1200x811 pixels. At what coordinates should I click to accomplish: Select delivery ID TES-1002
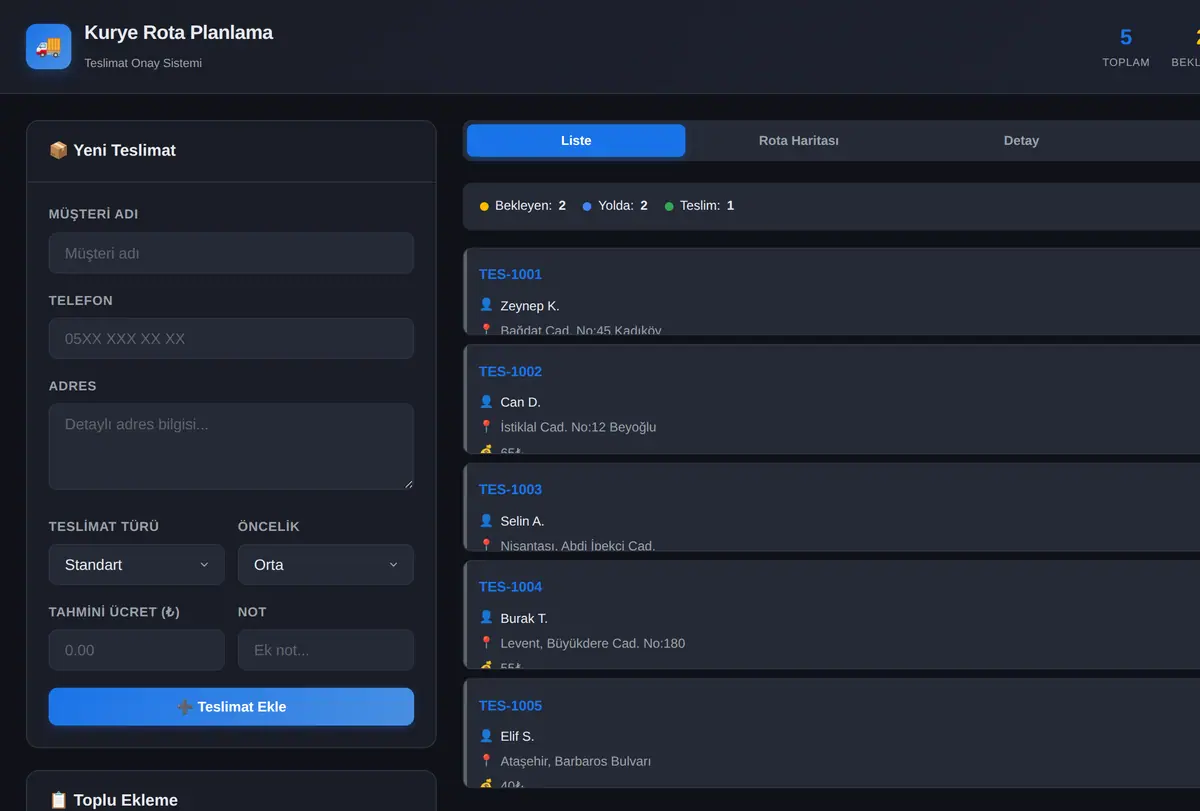point(510,372)
